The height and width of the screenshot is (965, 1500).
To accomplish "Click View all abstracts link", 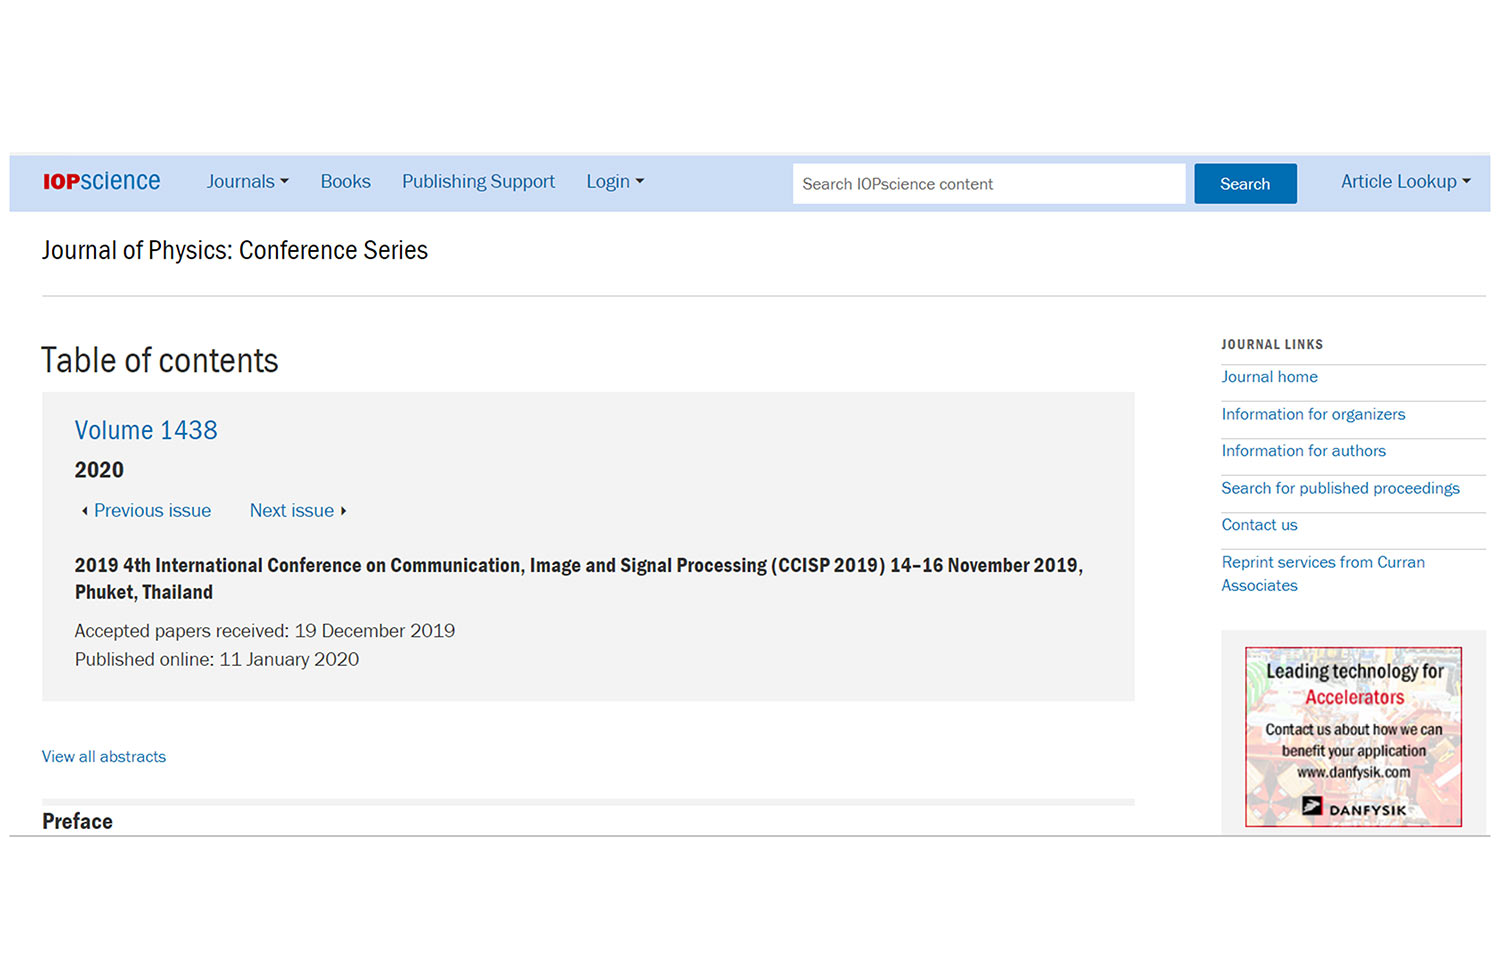I will coord(104,757).
